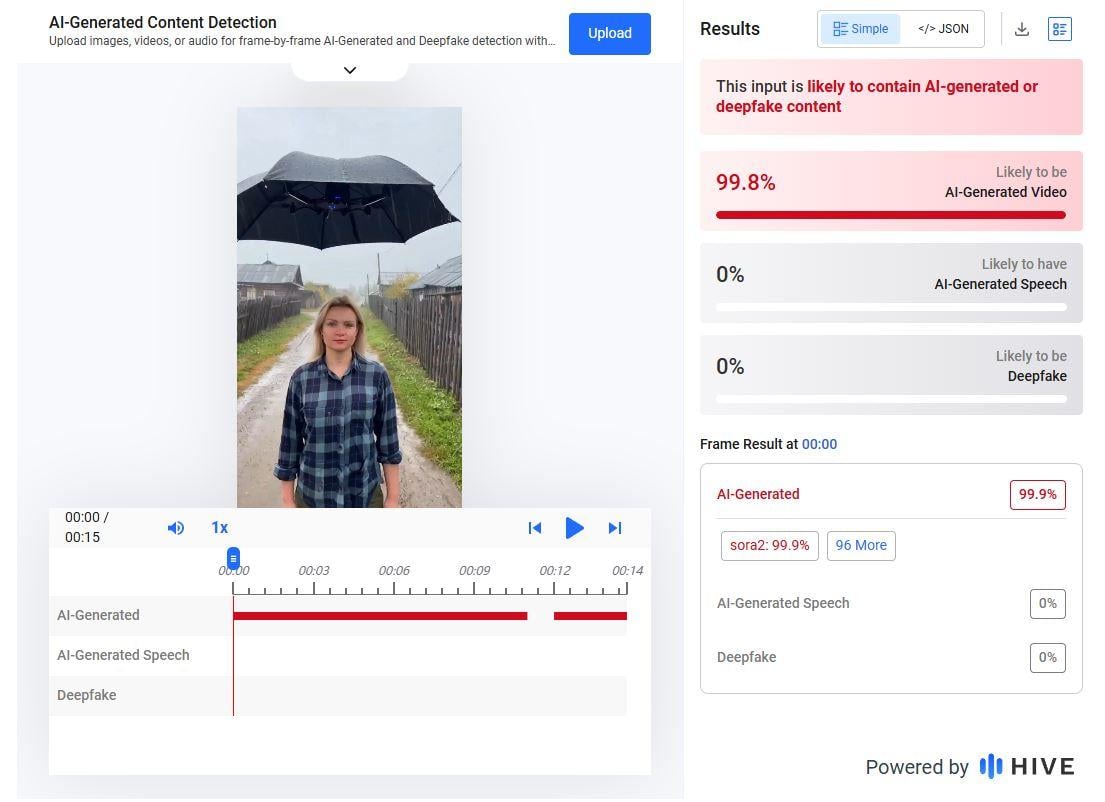Switch to Simple results view
1105x802 pixels.
860,29
